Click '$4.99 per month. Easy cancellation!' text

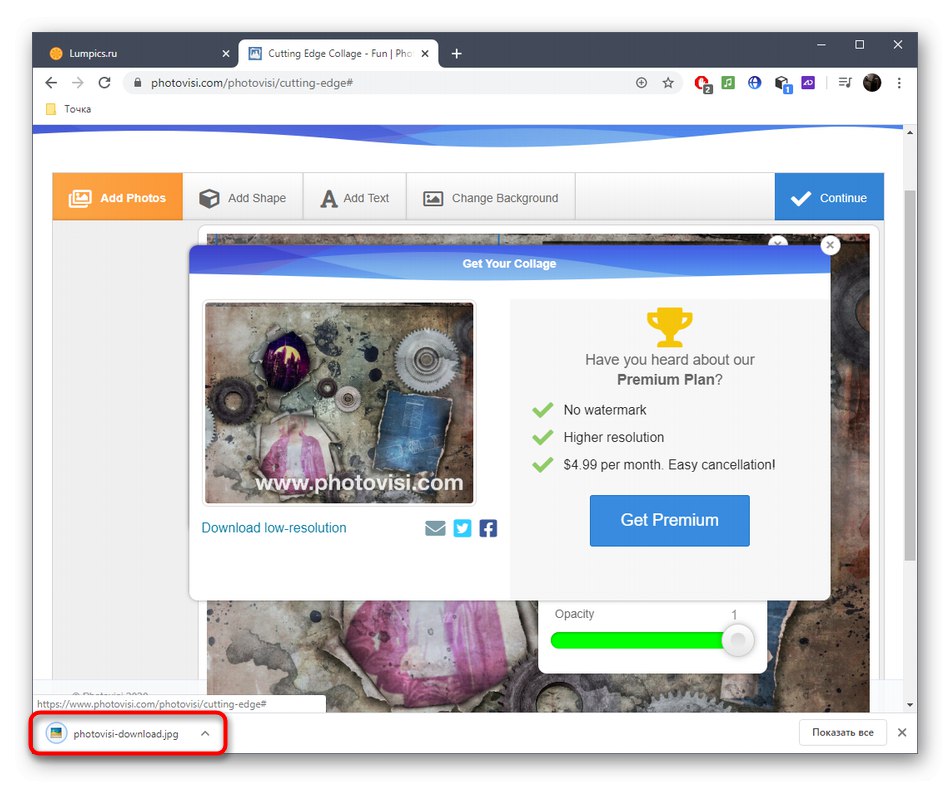669,465
